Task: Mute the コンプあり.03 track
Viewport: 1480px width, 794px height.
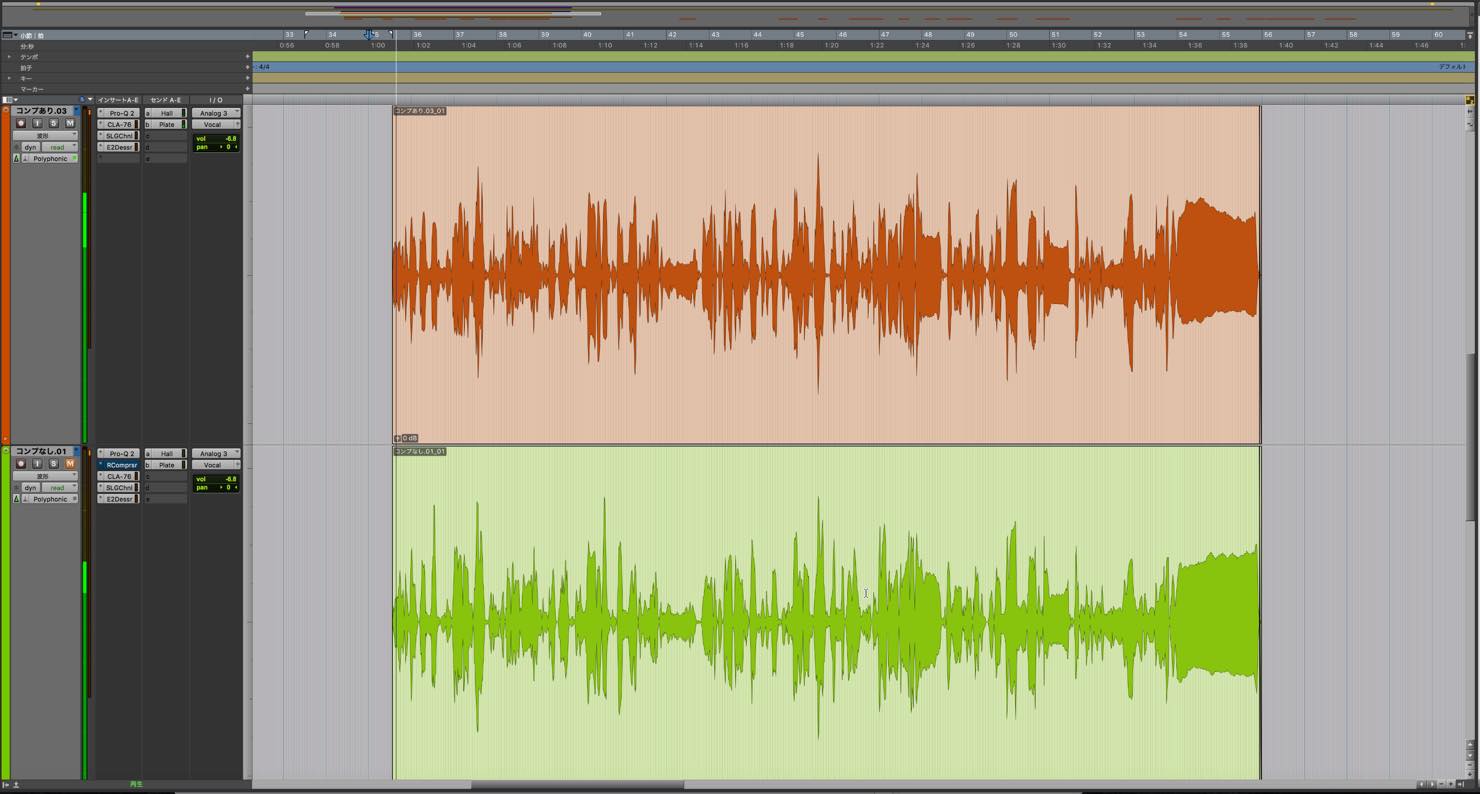Action: 70,123
